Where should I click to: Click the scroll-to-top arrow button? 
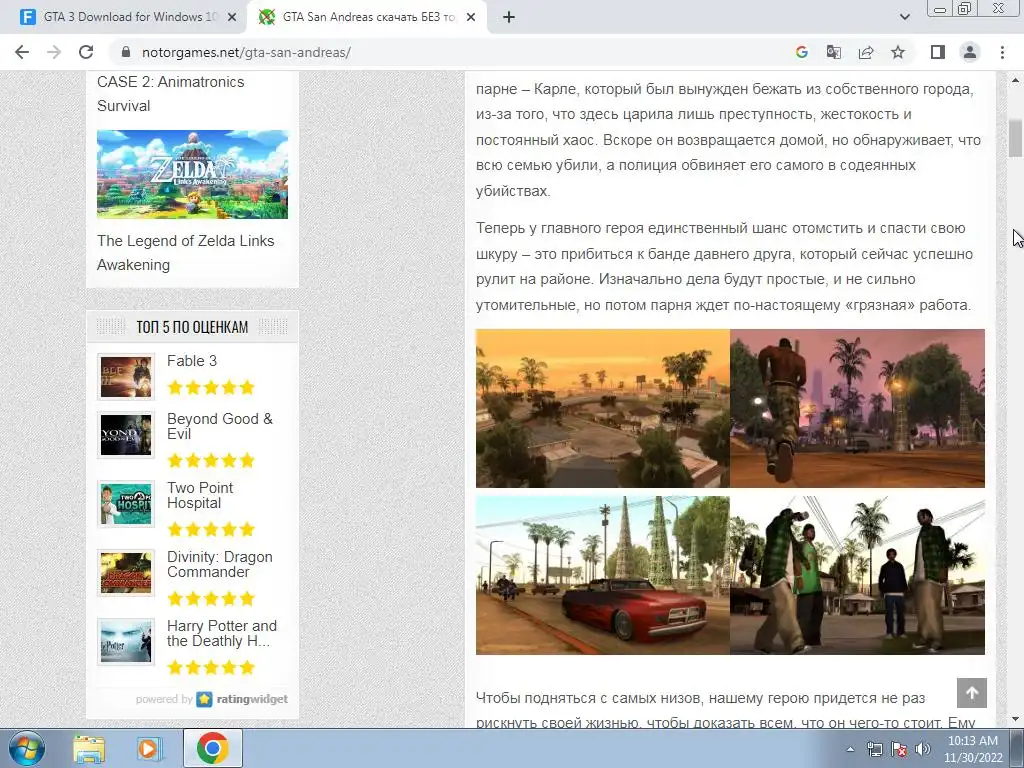pos(972,693)
